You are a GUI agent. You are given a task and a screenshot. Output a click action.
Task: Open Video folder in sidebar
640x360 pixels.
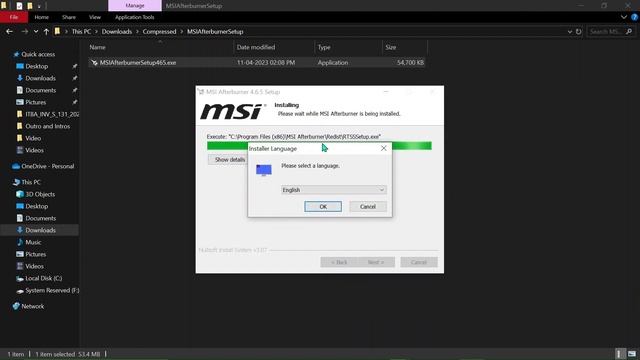(x=33, y=138)
